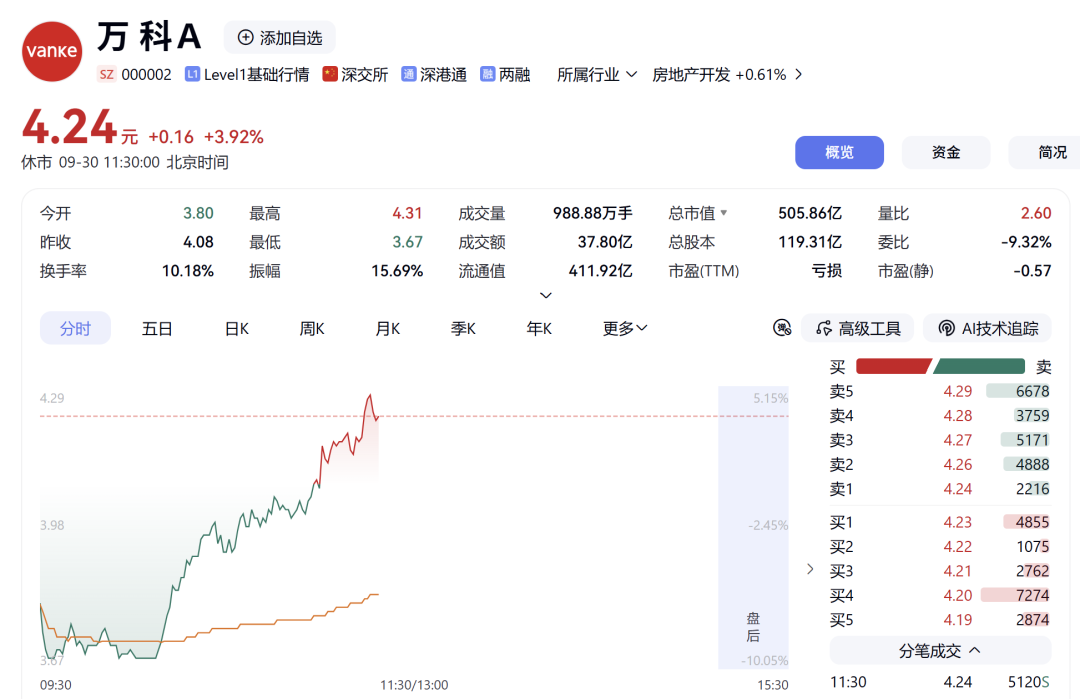Click the 11:30 trade tick row
Image resolution: width=1080 pixels, height=699 pixels.
point(939,682)
